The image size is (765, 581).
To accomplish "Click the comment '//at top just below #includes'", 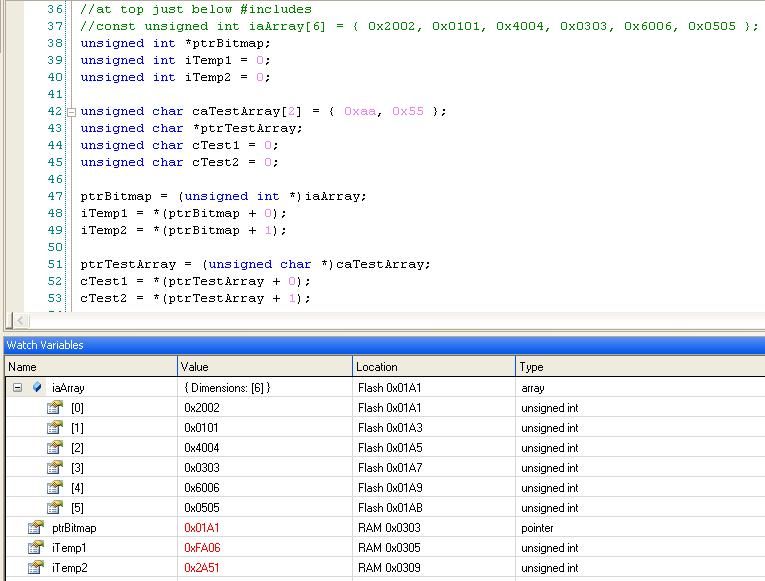I will coord(196,9).
